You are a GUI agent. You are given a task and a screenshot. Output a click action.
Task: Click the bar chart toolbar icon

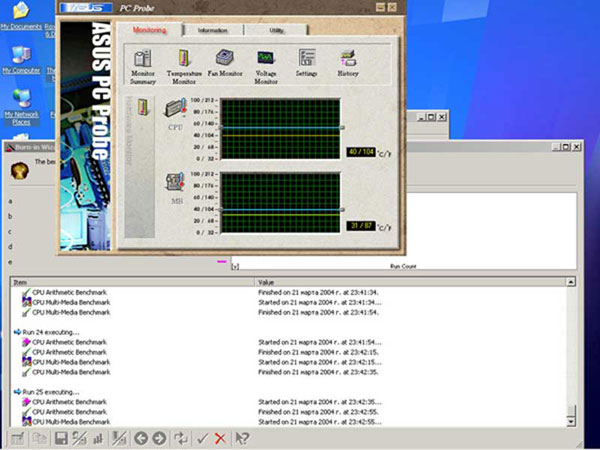(x=98, y=438)
